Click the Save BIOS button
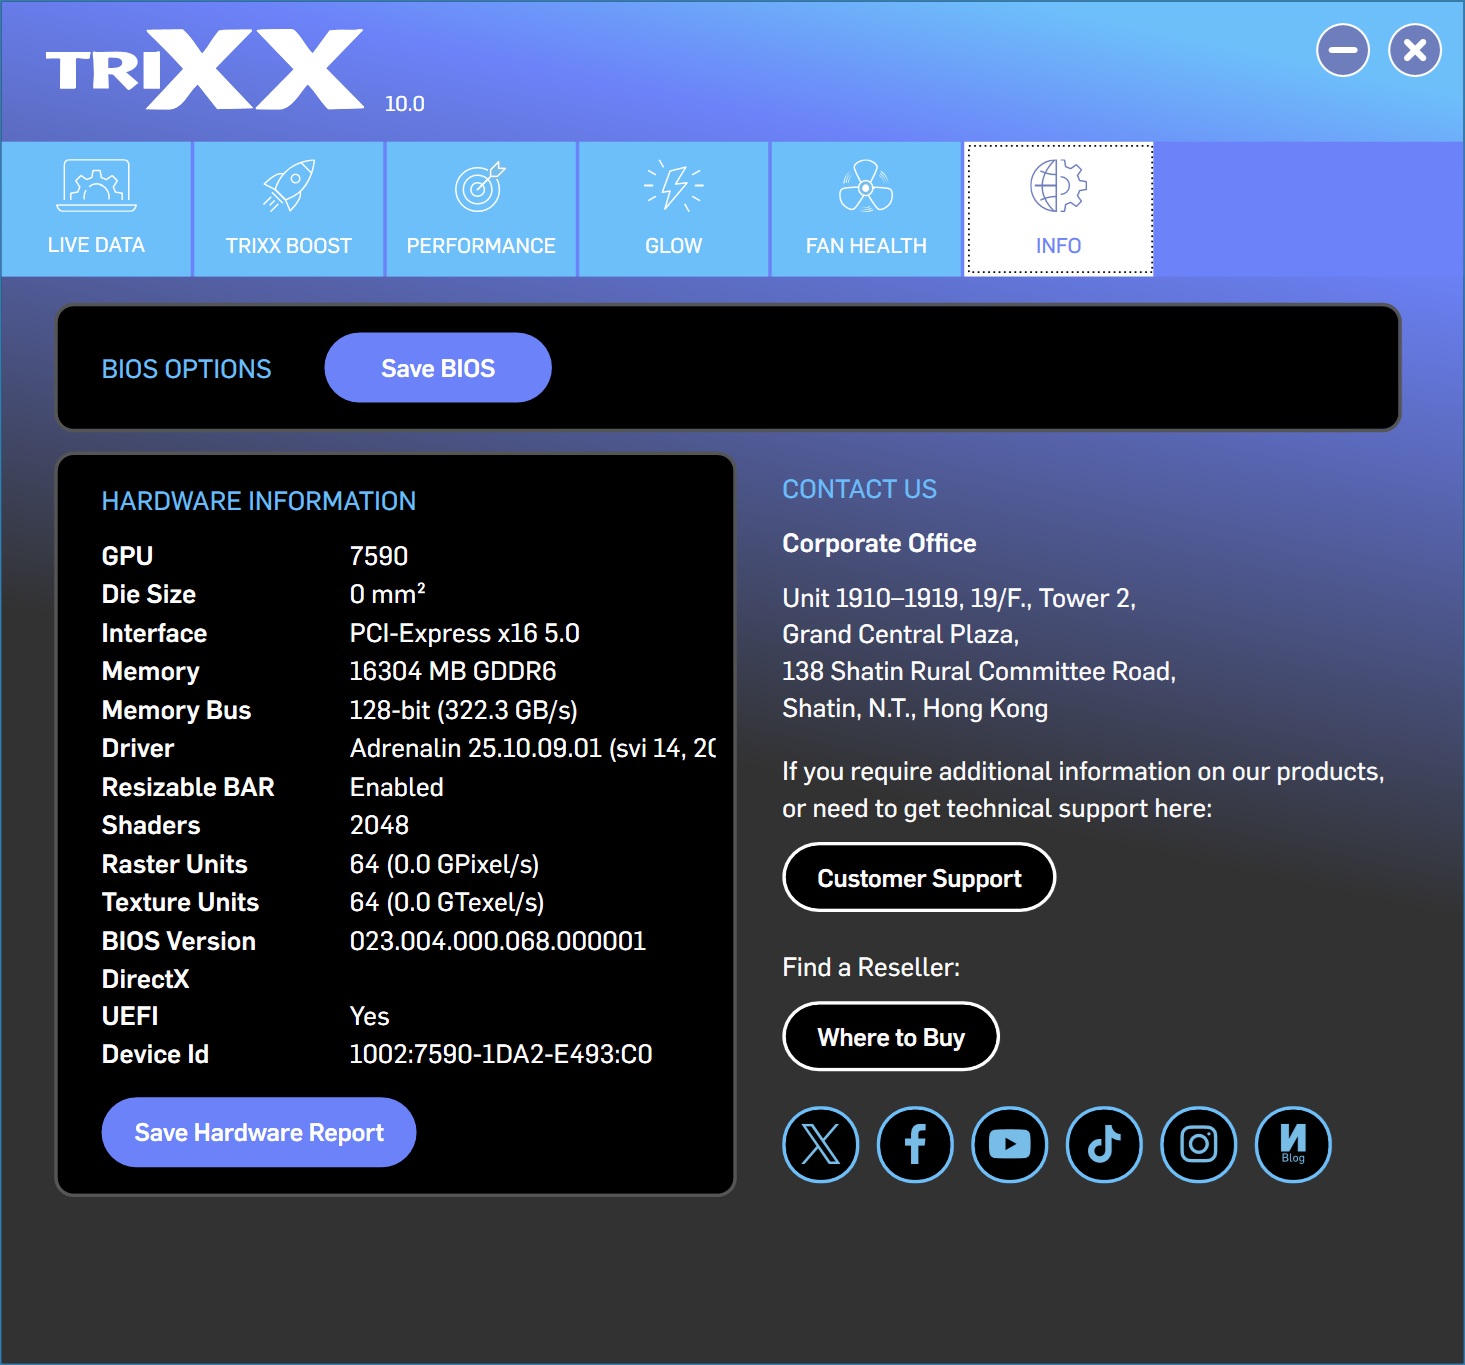This screenshot has height=1365, width=1465. tap(438, 368)
